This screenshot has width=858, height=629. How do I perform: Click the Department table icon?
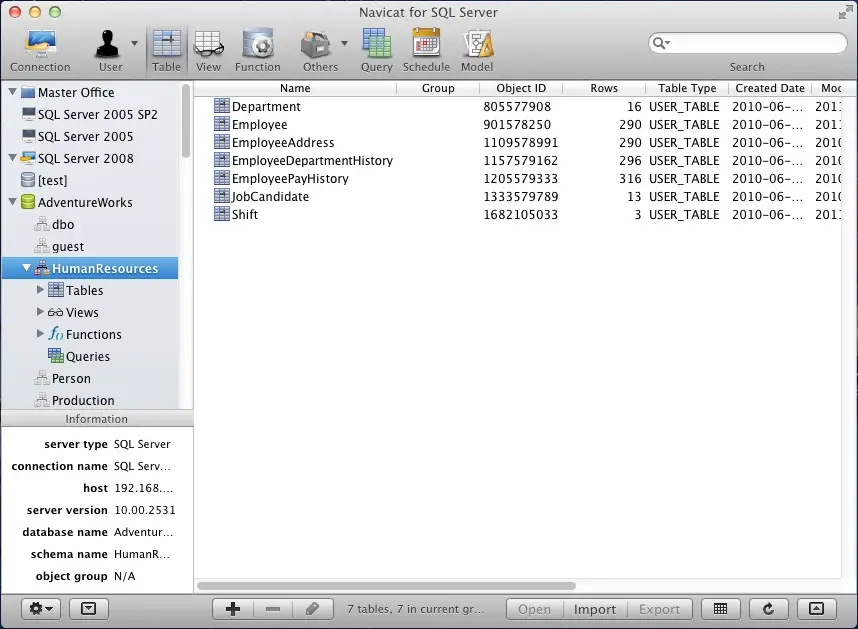[222, 106]
